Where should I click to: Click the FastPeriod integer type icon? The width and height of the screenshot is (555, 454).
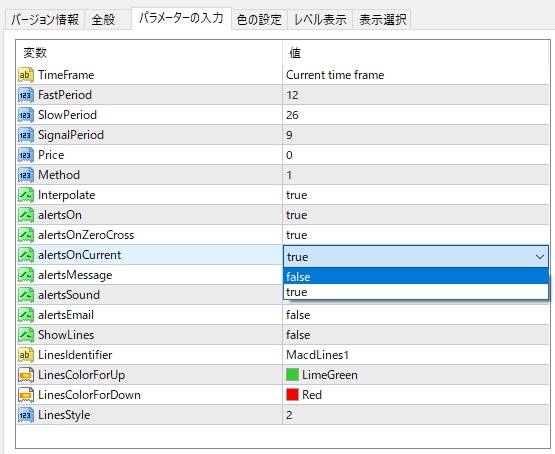26,95
